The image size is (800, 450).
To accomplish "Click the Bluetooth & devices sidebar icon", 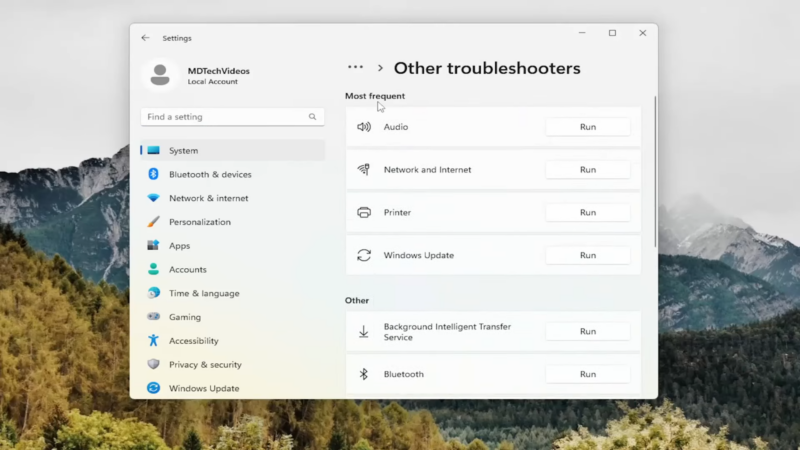I will (153, 174).
